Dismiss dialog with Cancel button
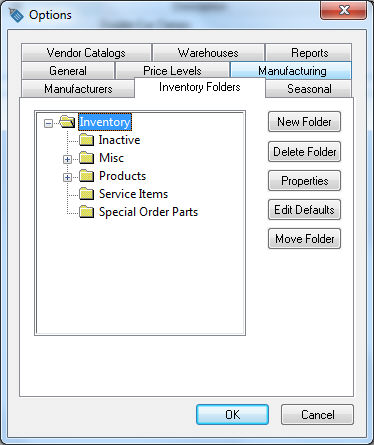374x445 pixels. [317, 415]
